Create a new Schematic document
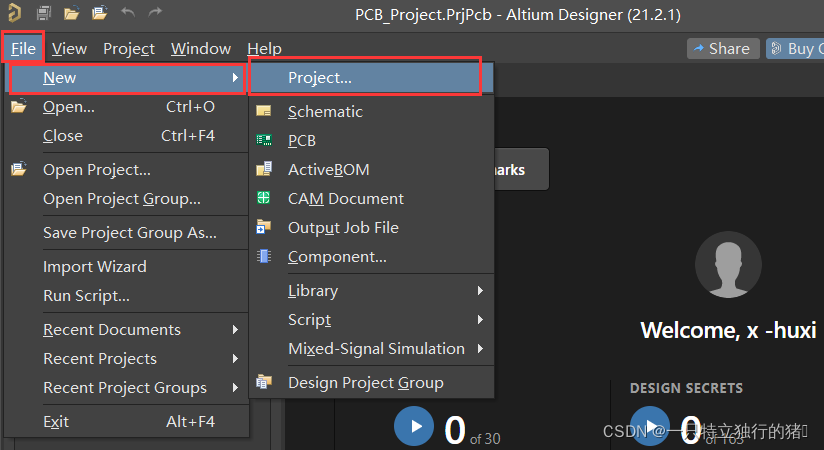 point(372,111)
